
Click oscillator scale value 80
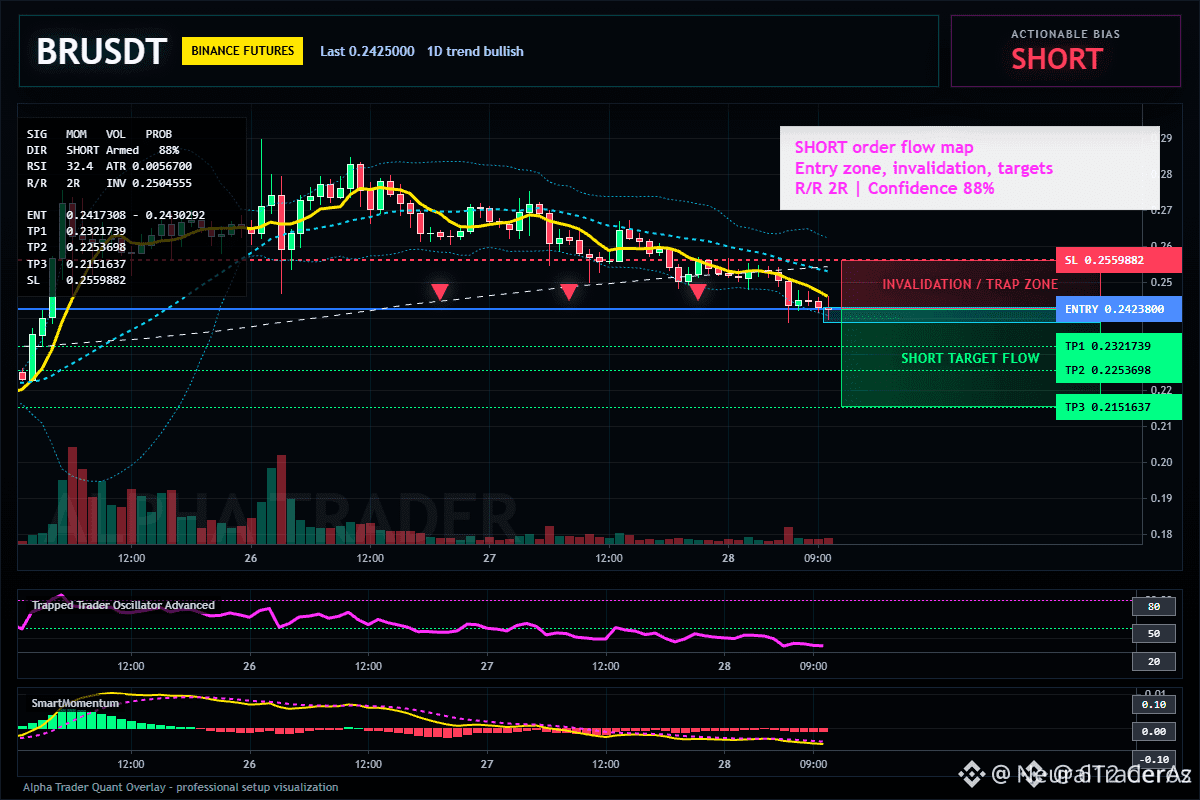tap(1153, 606)
